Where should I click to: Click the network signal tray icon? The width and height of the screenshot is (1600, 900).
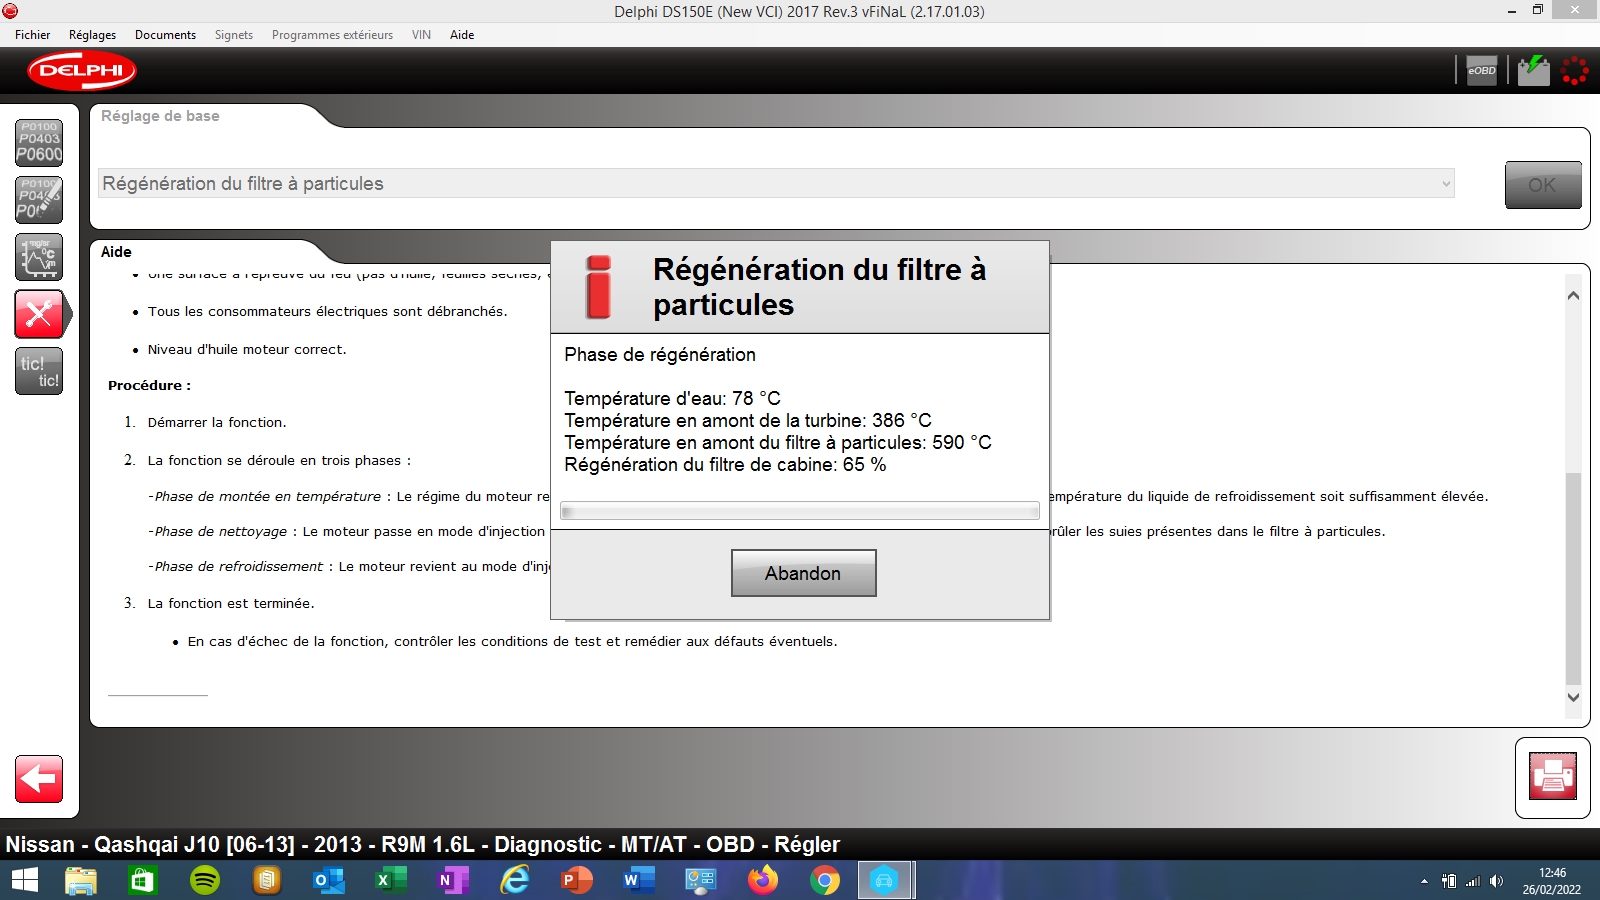[x=1473, y=881]
